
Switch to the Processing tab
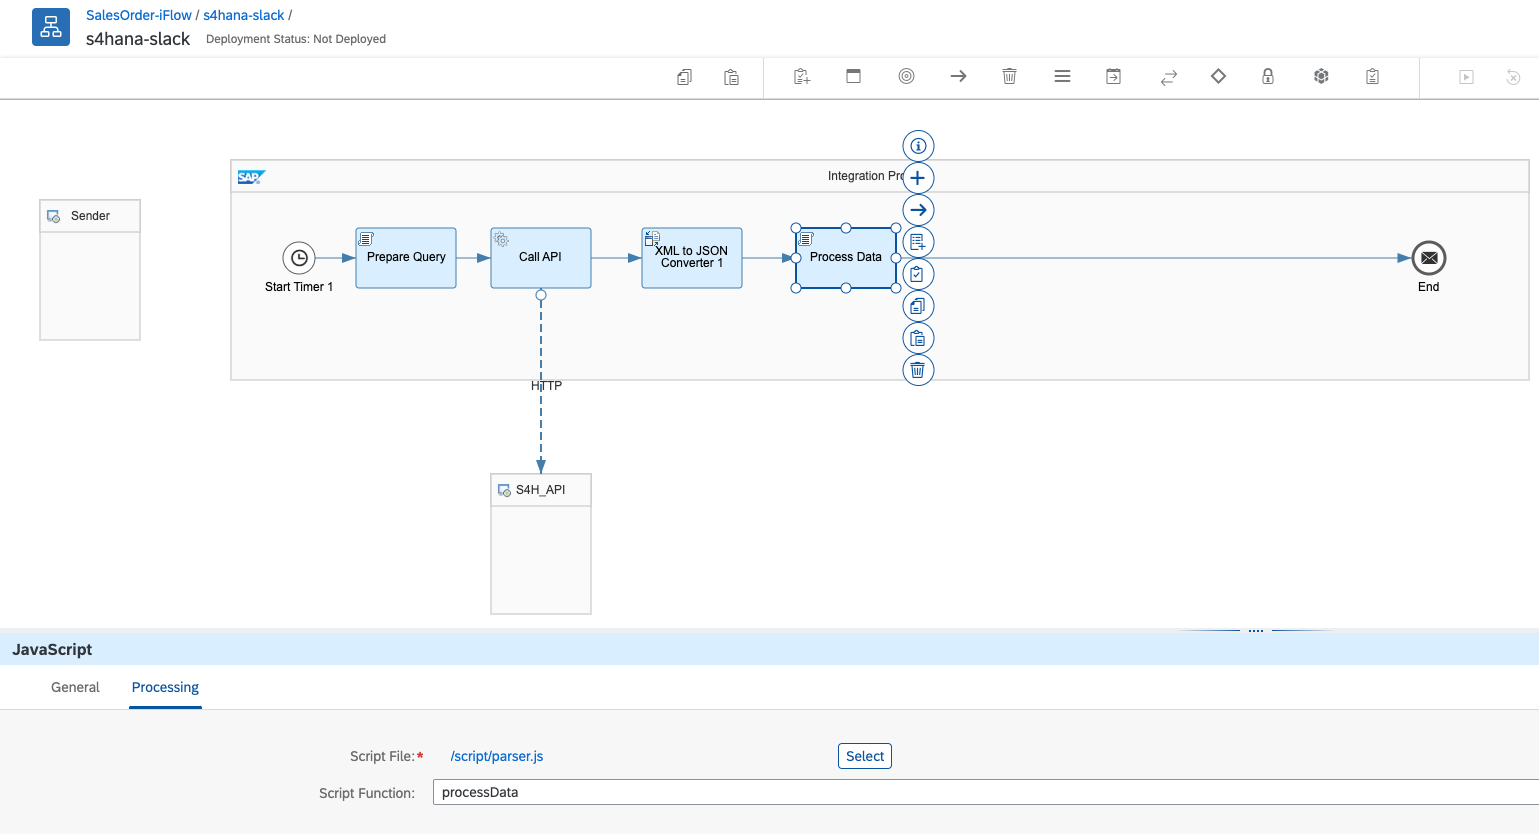(165, 687)
